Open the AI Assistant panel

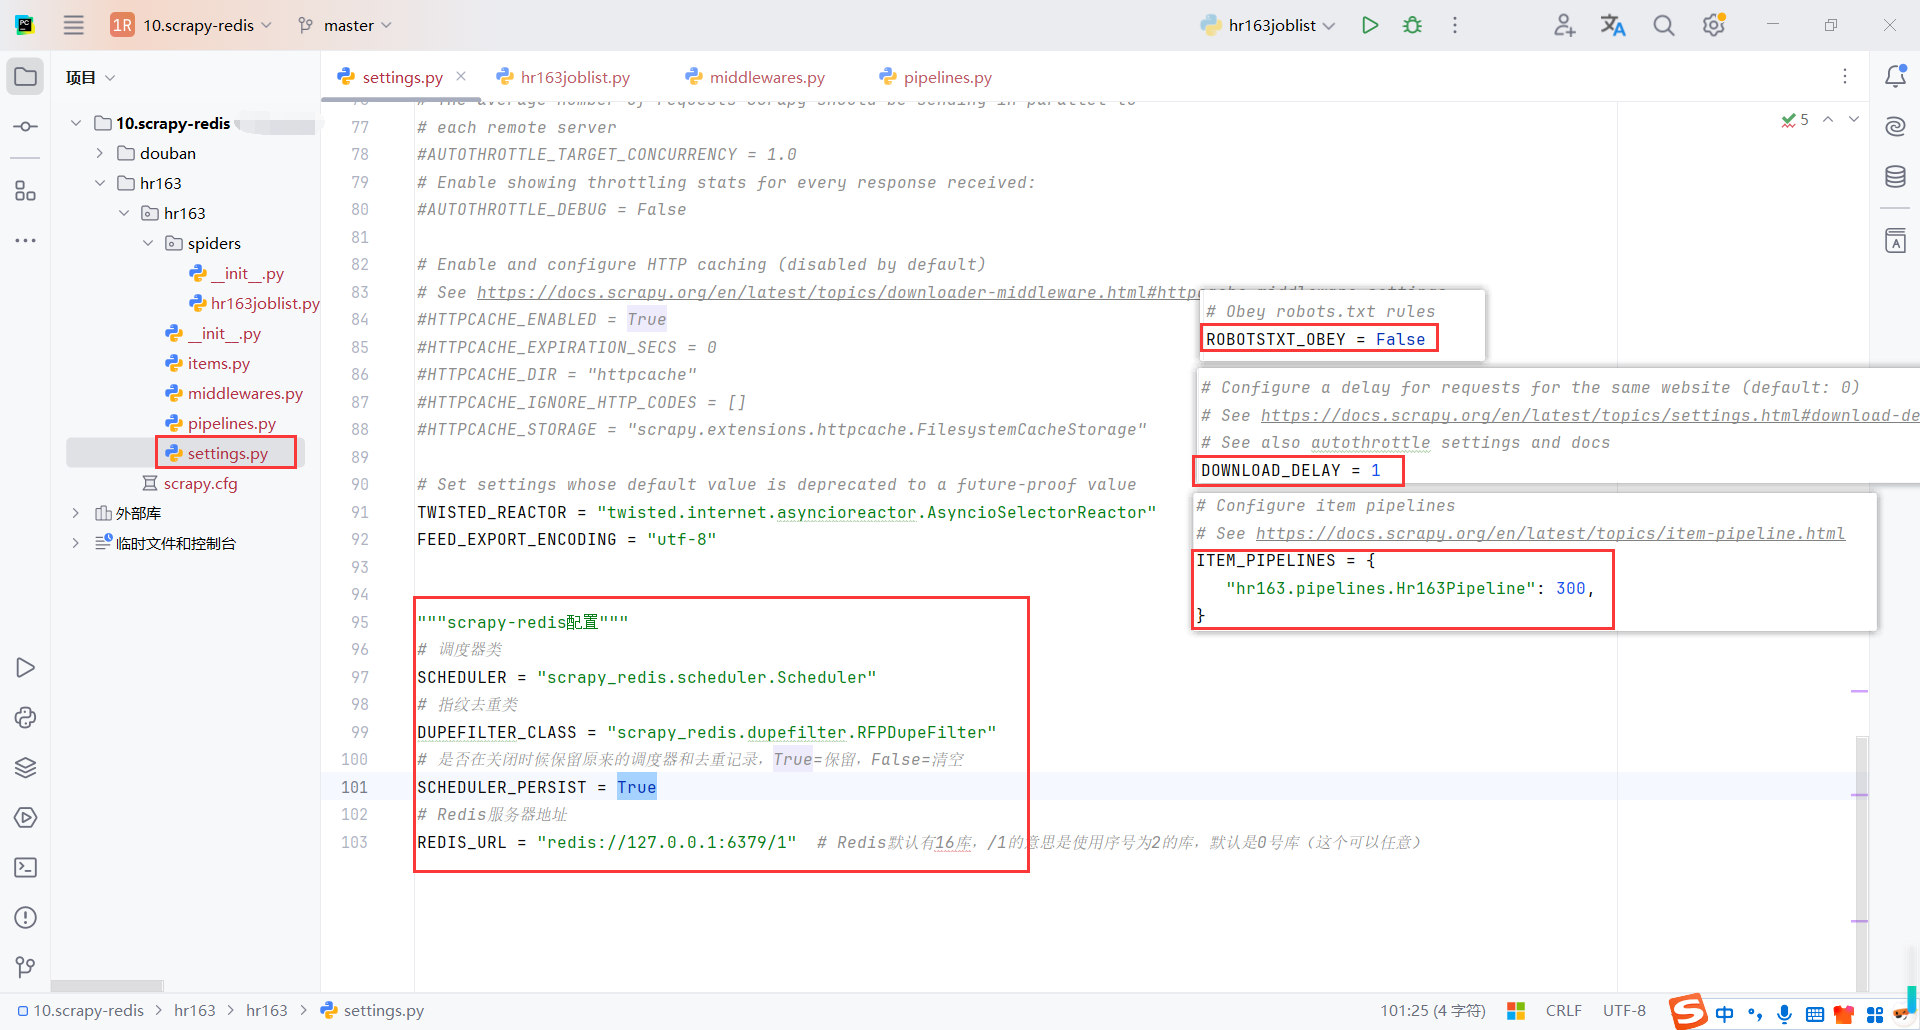click(x=1895, y=126)
